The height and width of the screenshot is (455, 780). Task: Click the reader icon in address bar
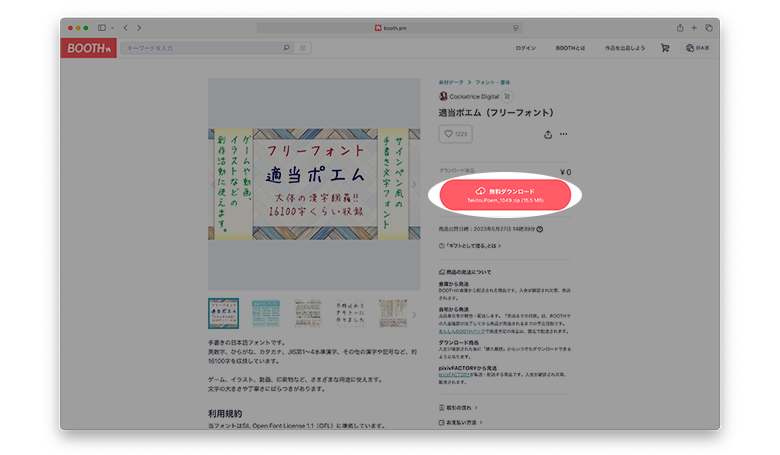(516, 28)
